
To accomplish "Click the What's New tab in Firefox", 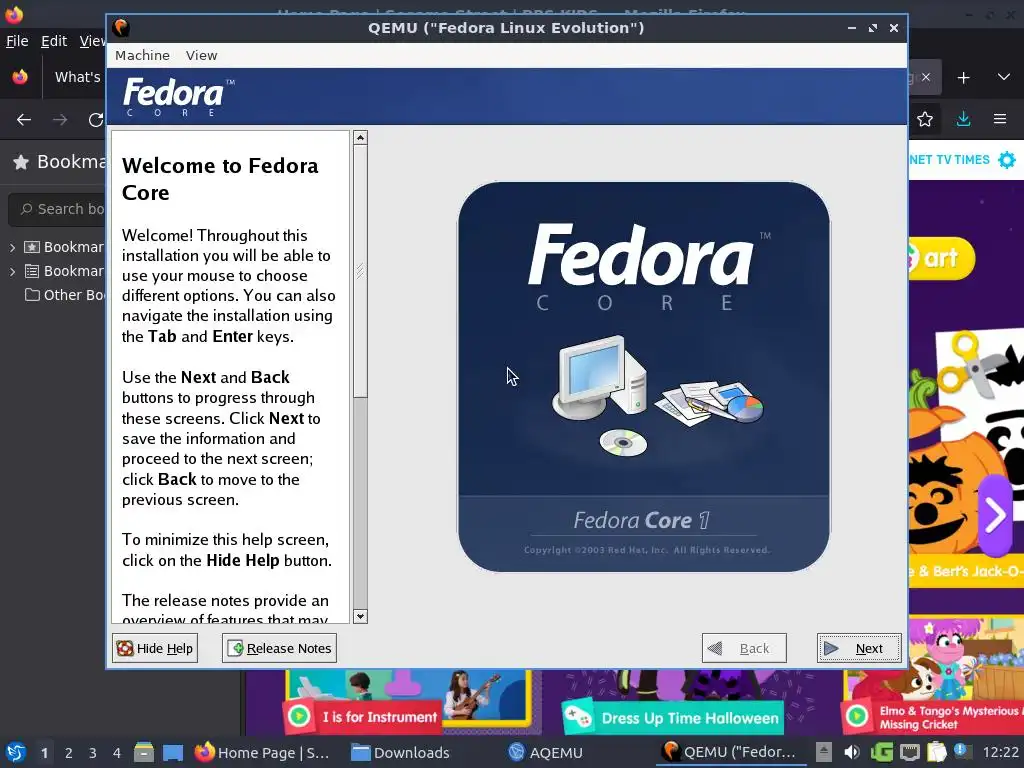I will (77, 77).
